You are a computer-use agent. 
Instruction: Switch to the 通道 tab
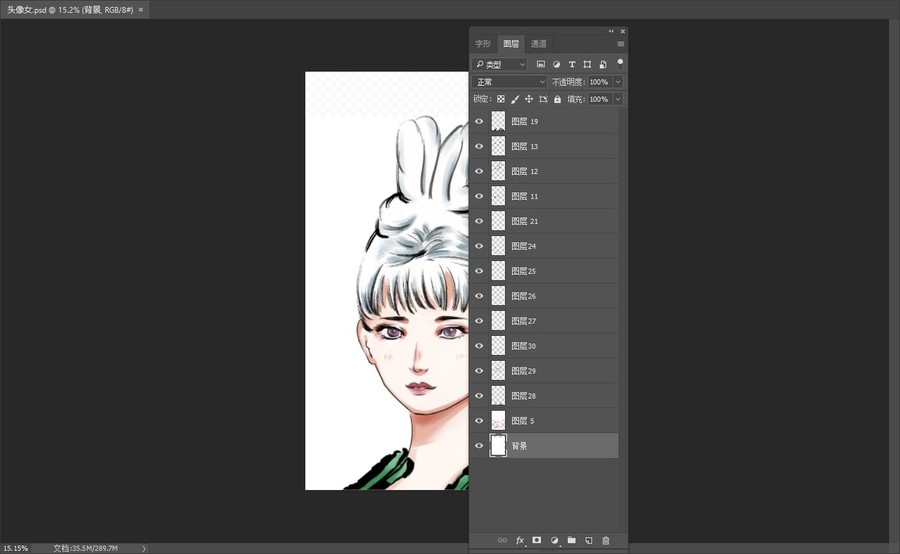[x=538, y=44]
